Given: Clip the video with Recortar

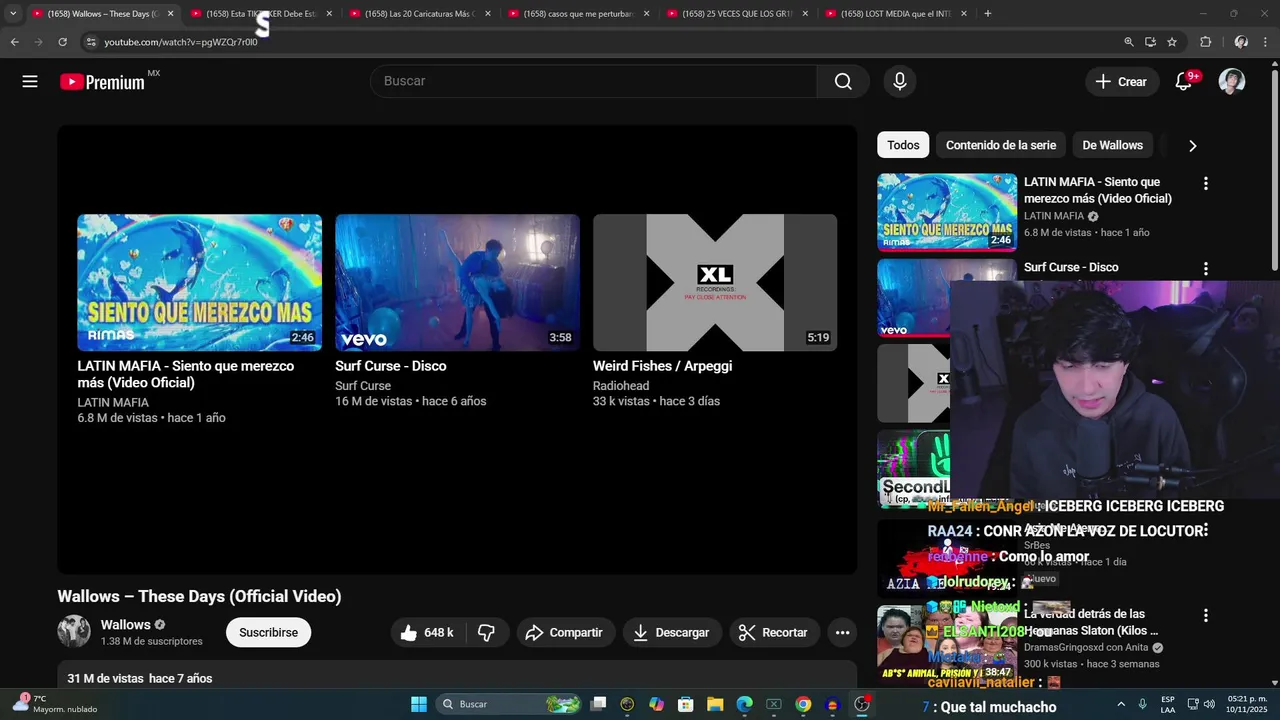Looking at the screenshot, I should 773,632.
